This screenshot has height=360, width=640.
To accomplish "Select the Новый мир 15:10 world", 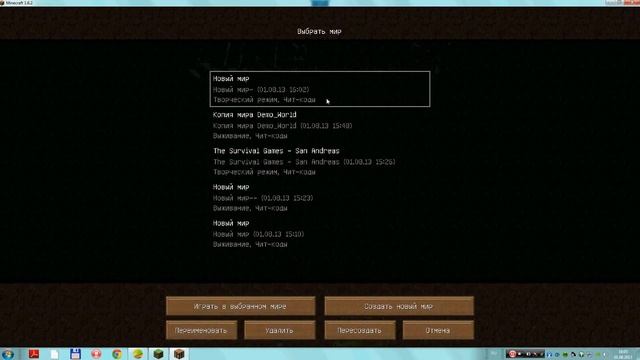I will click(x=320, y=234).
